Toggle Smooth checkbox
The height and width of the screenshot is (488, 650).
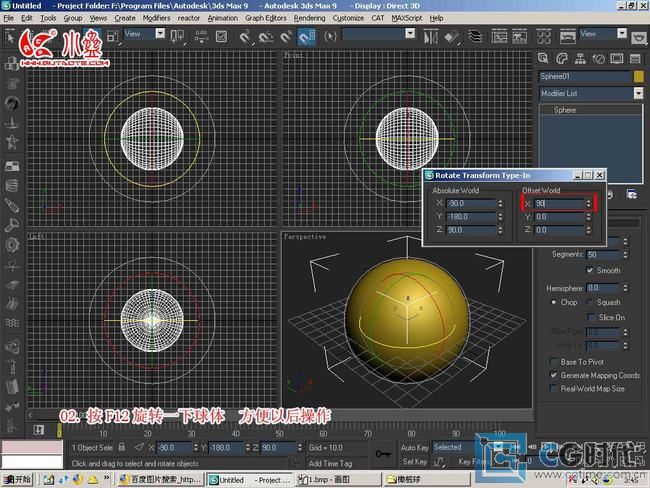(590, 270)
